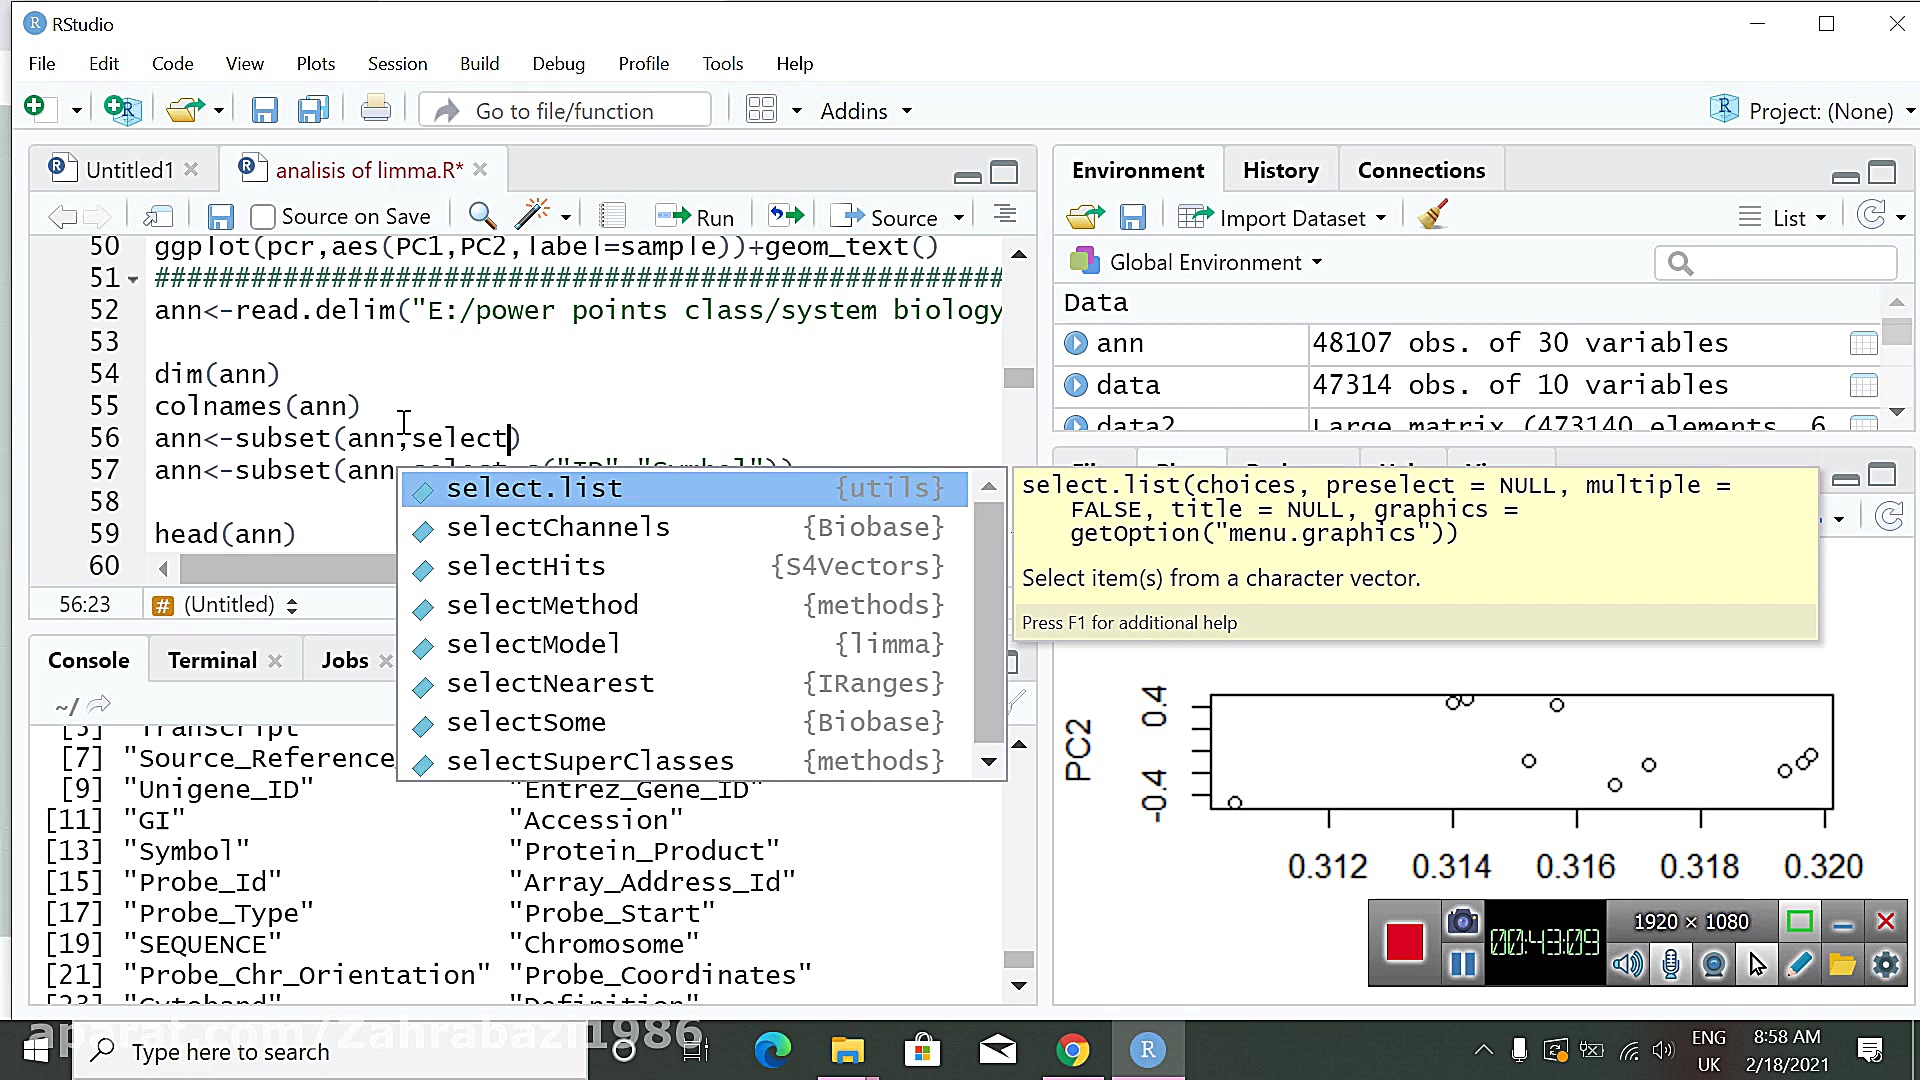Compile a report with the notebook icon
Viewport: 1920px width, 1080px height.
[612, 216]
